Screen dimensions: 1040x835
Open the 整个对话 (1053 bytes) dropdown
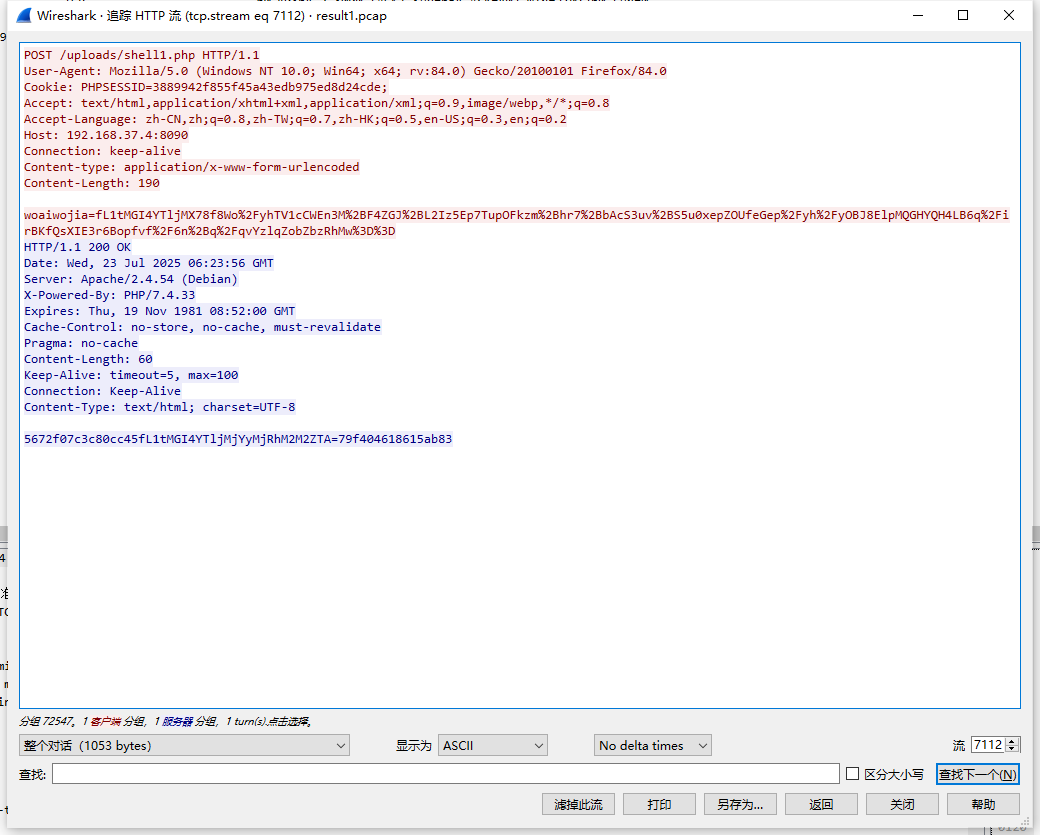coord(184,745)
